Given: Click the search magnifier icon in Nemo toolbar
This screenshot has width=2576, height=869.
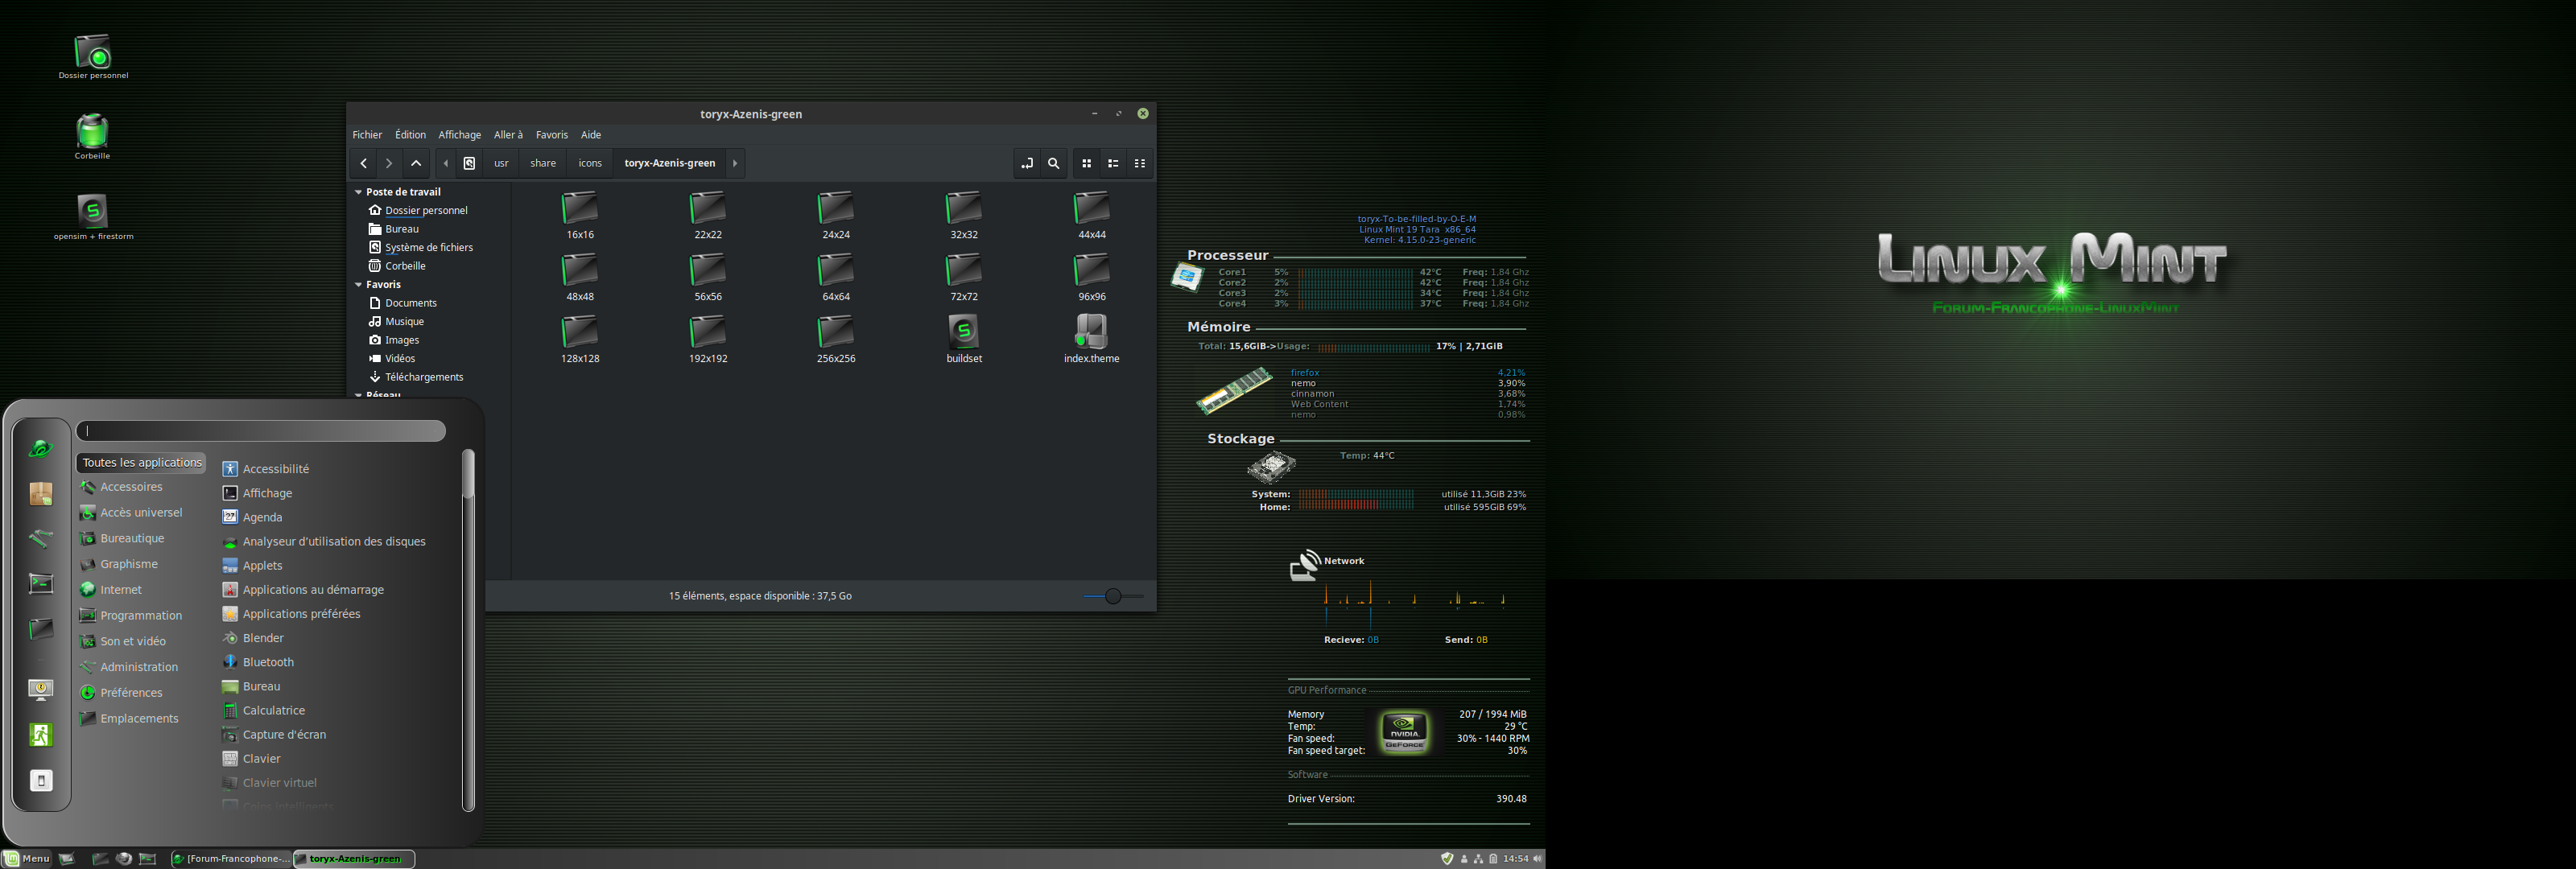Looking at the screenshot, I should click(x=1053, y=163).
